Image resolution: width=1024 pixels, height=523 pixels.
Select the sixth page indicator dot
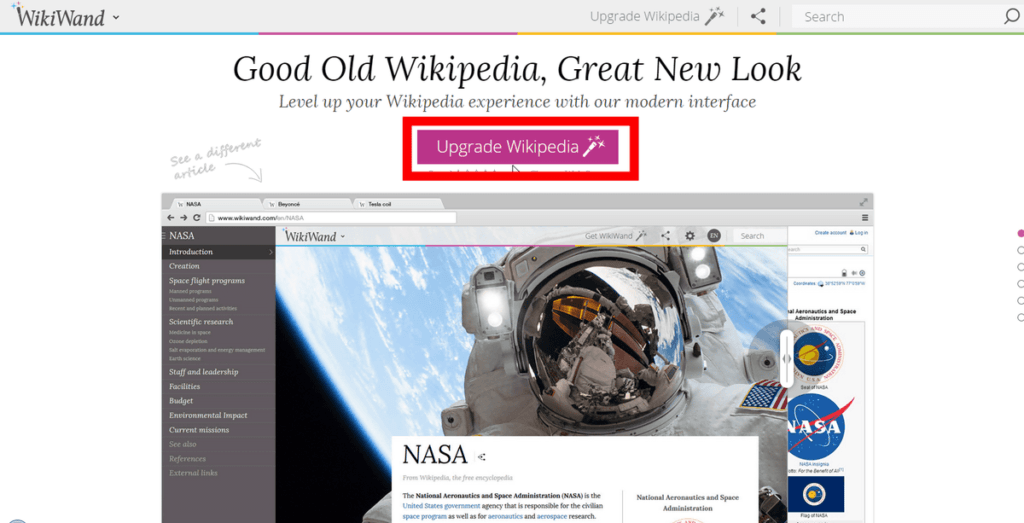click(1020, 317)
